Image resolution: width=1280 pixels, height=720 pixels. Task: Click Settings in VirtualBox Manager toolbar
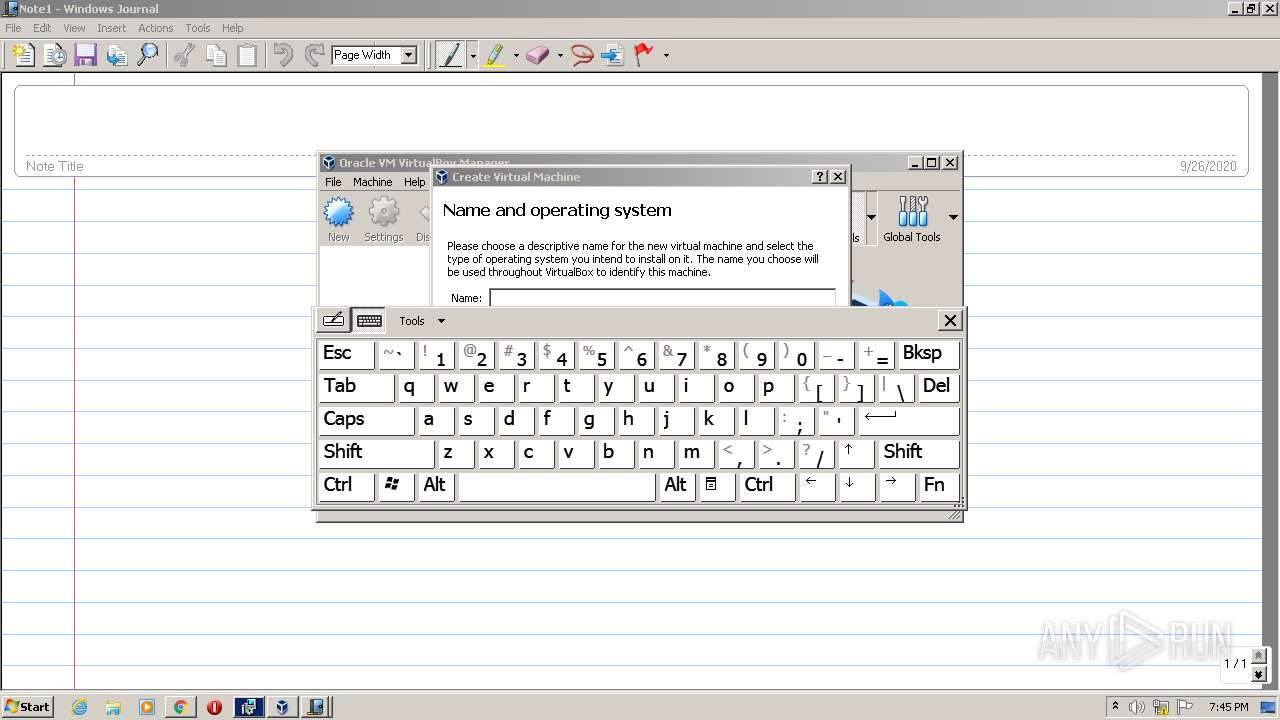(384, 219)
